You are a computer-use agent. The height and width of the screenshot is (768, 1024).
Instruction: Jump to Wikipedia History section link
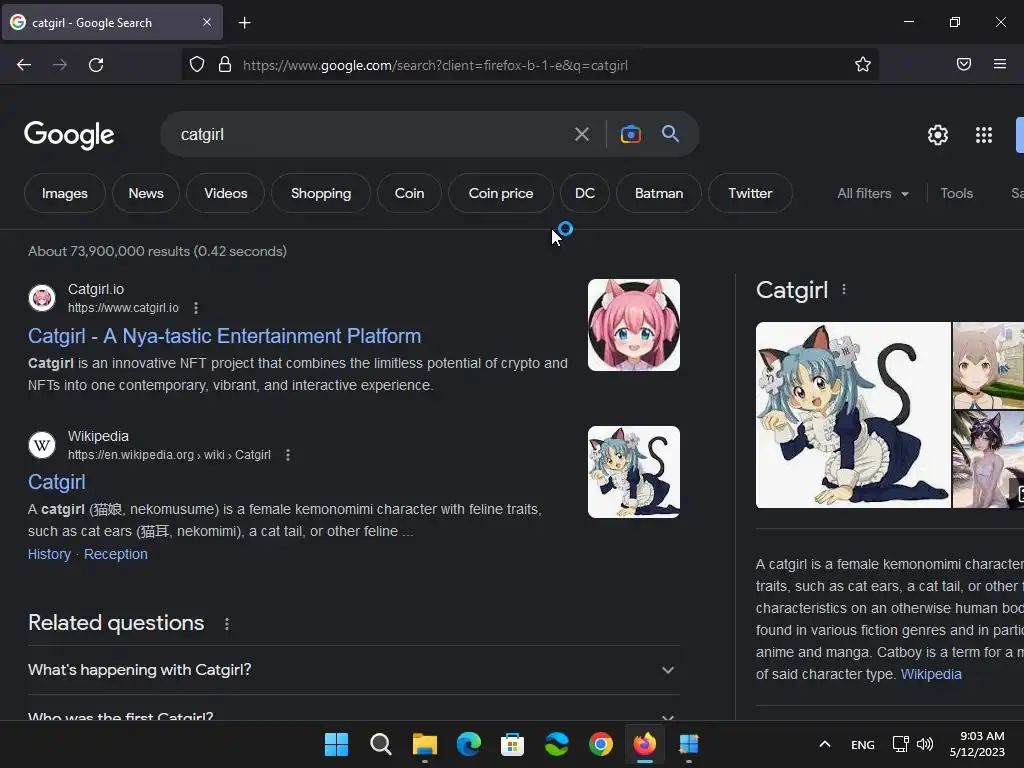click(49, 554)
